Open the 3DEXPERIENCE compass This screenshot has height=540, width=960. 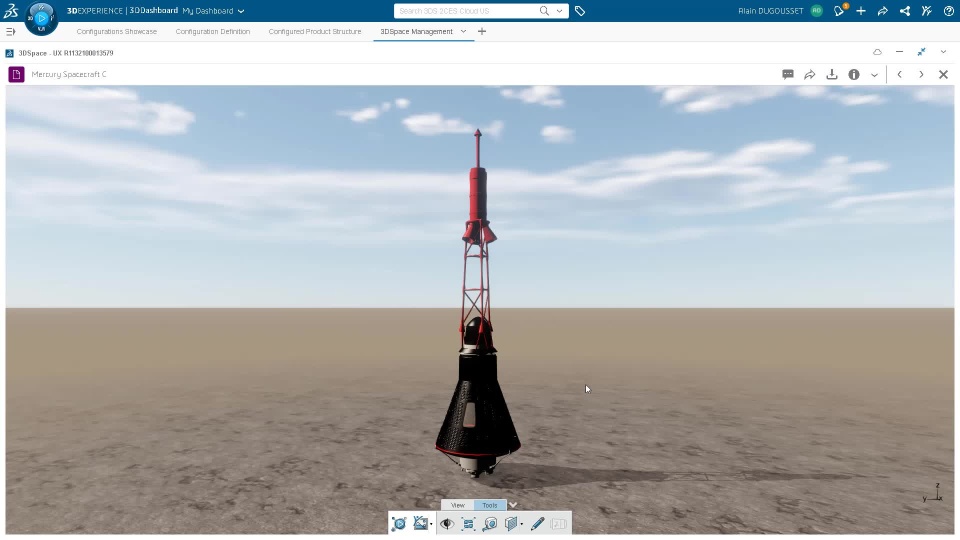[41, 18]
